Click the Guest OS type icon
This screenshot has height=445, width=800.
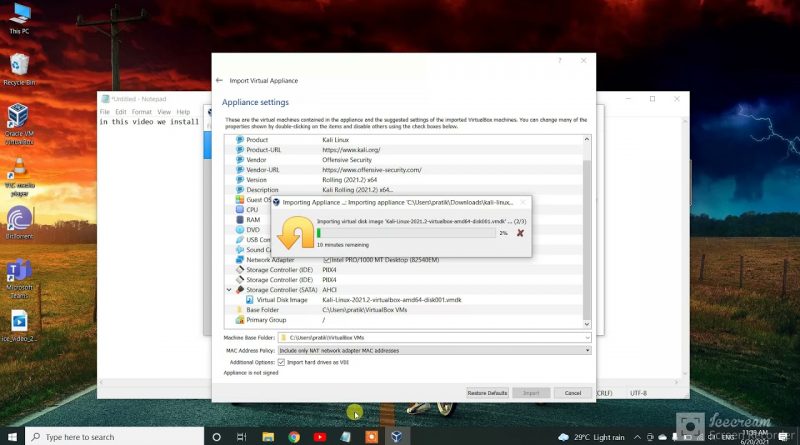(240, 200)
